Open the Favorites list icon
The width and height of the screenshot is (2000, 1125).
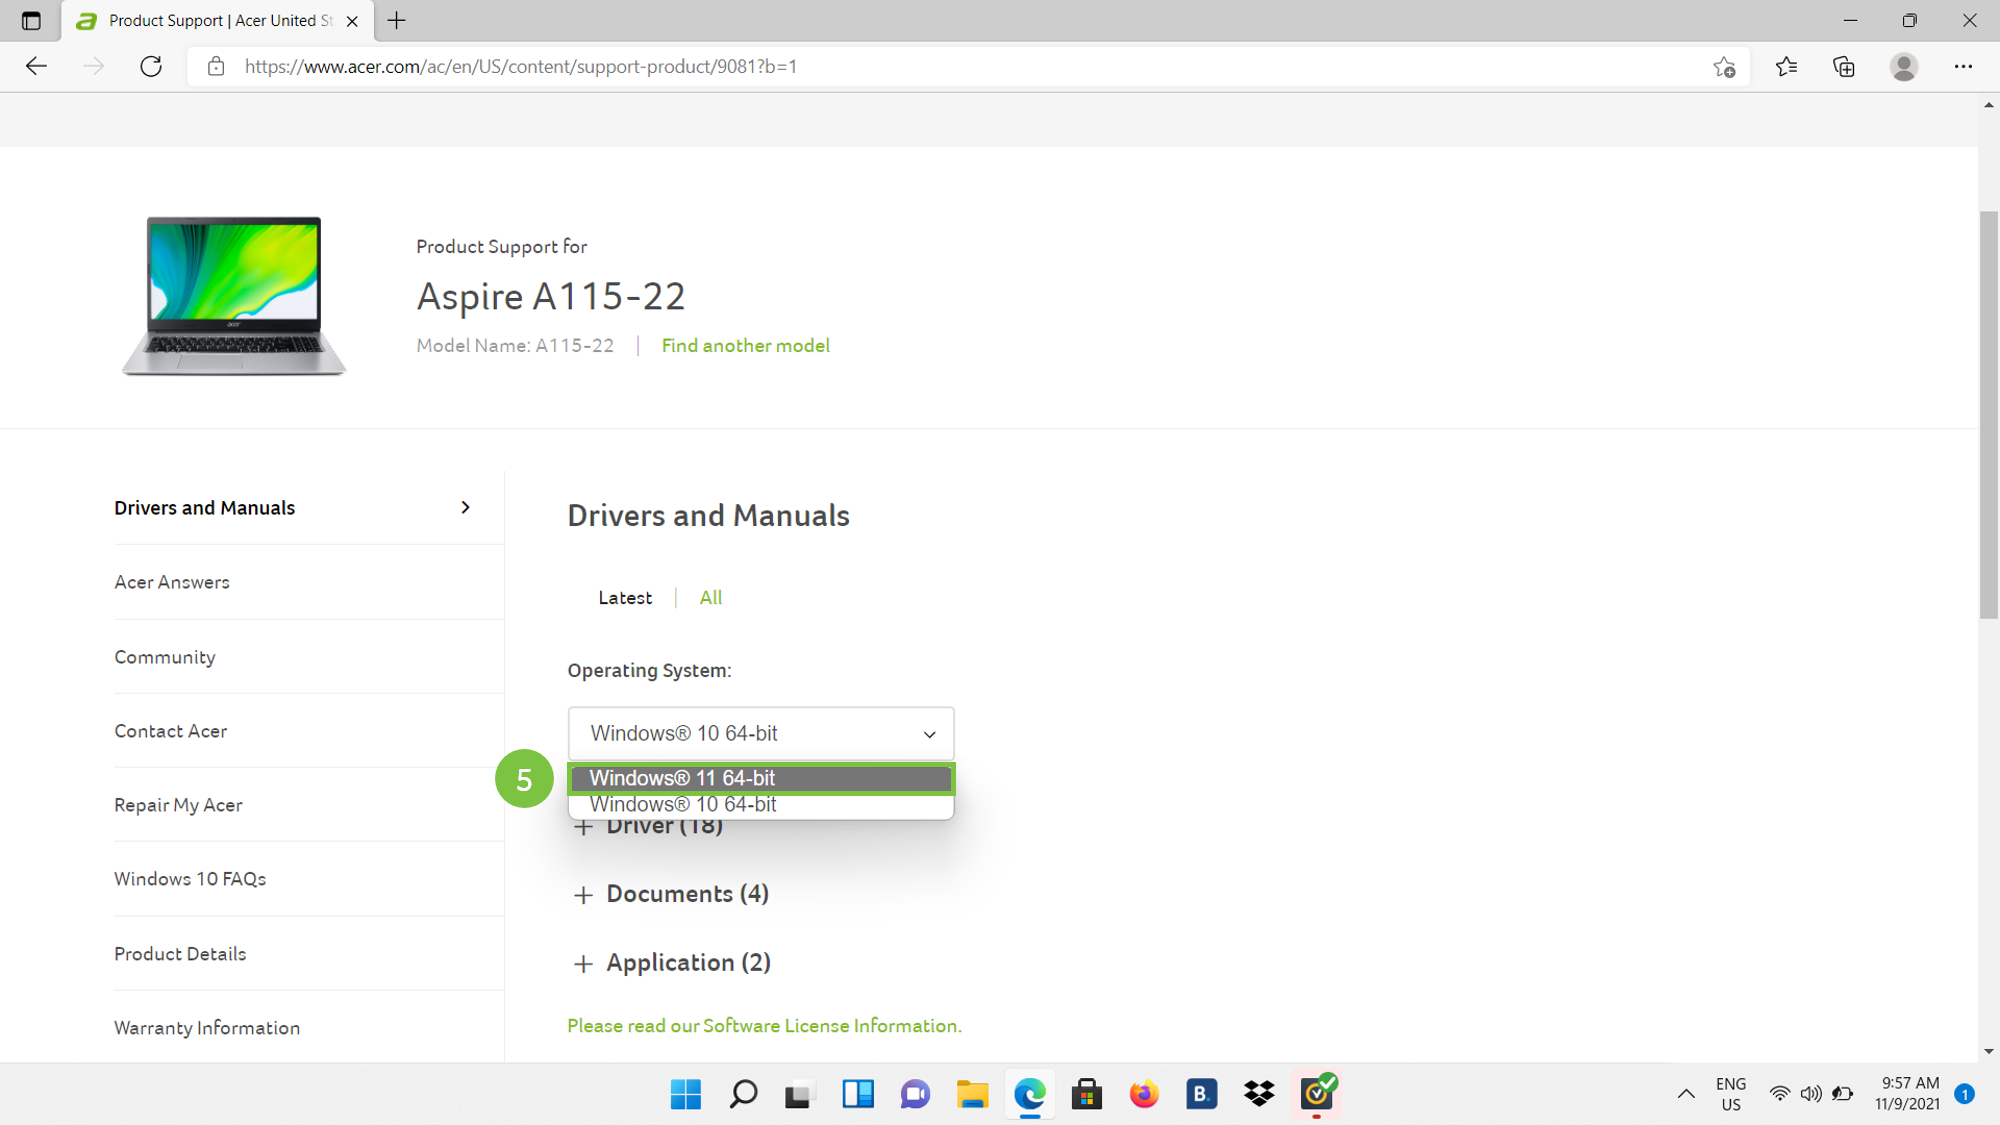(1786, 66)
